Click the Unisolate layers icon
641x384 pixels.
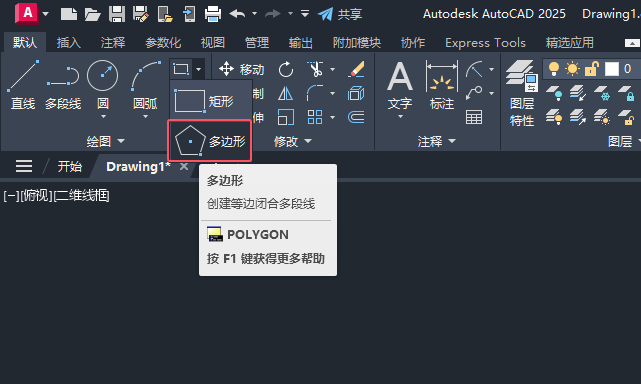[x=578, y=117]
